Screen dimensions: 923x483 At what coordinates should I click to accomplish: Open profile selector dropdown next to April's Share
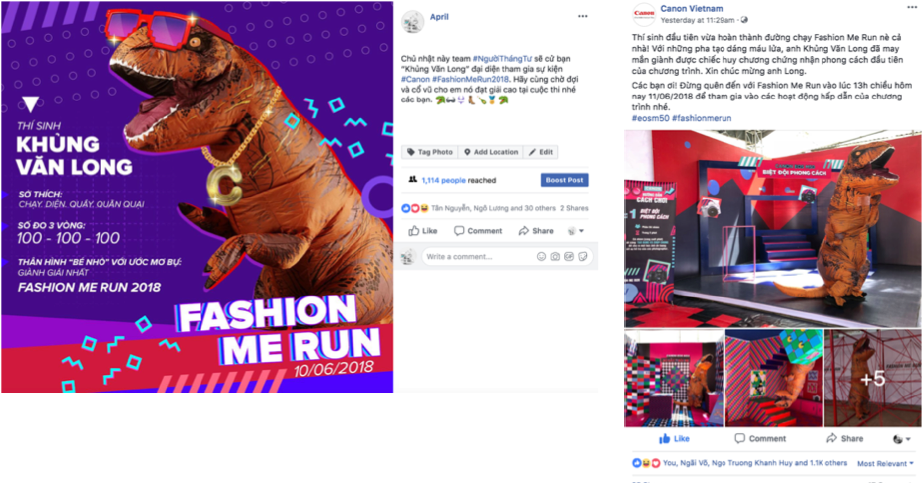(x=575, y=231)
